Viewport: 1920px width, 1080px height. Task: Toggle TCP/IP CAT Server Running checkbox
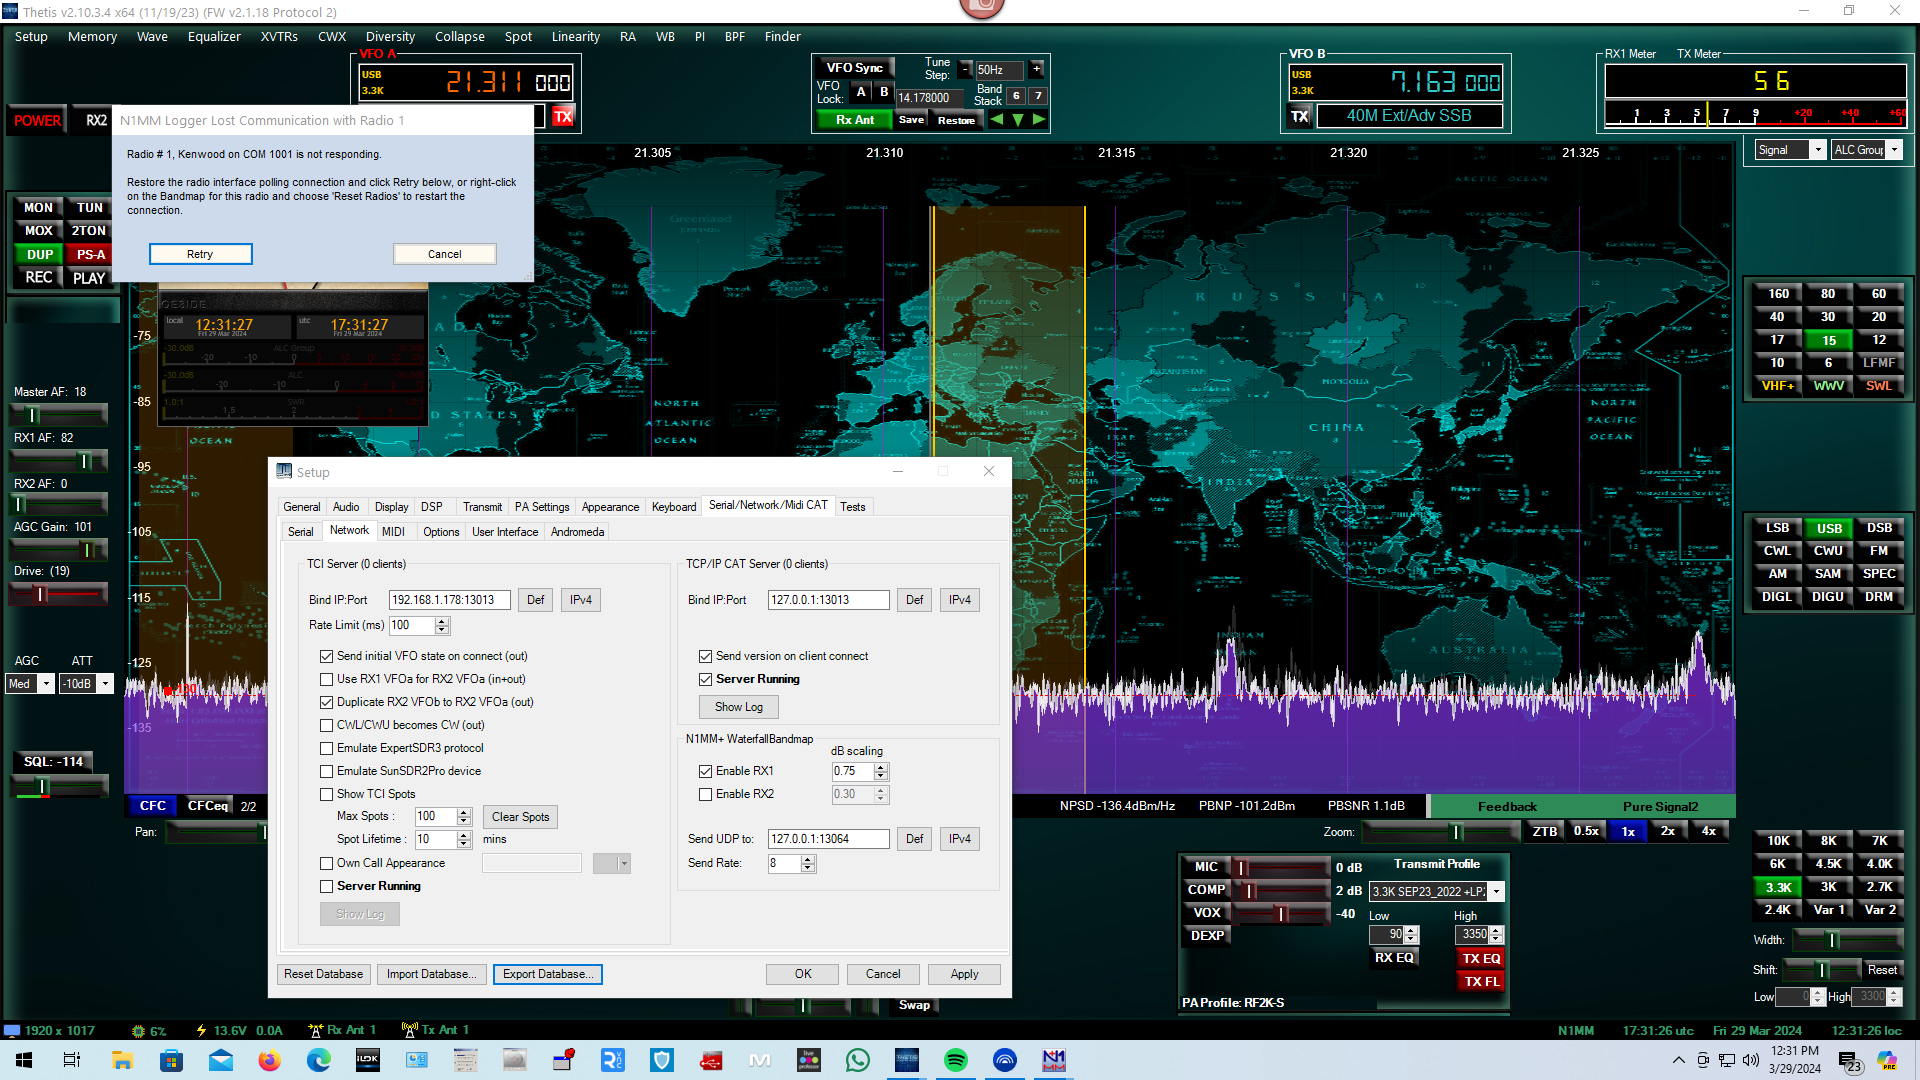(x=705, y=679)
